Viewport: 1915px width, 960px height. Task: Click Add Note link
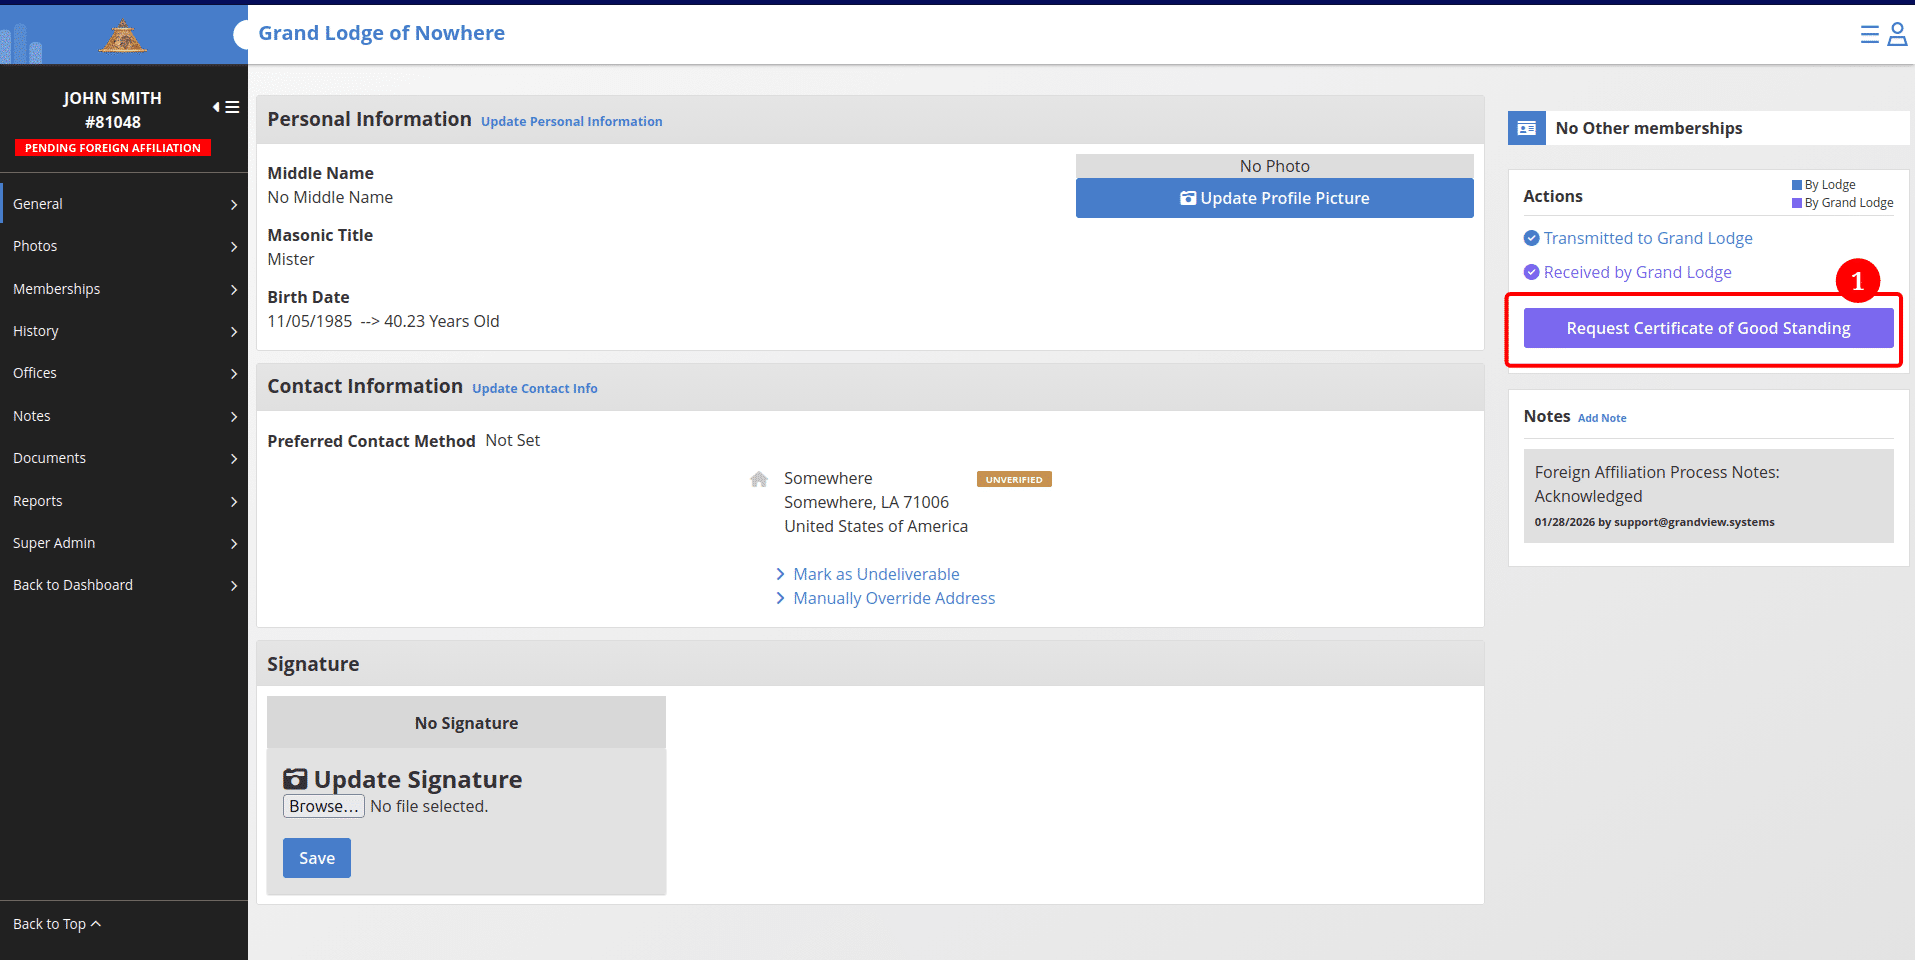pos(1602,418)
